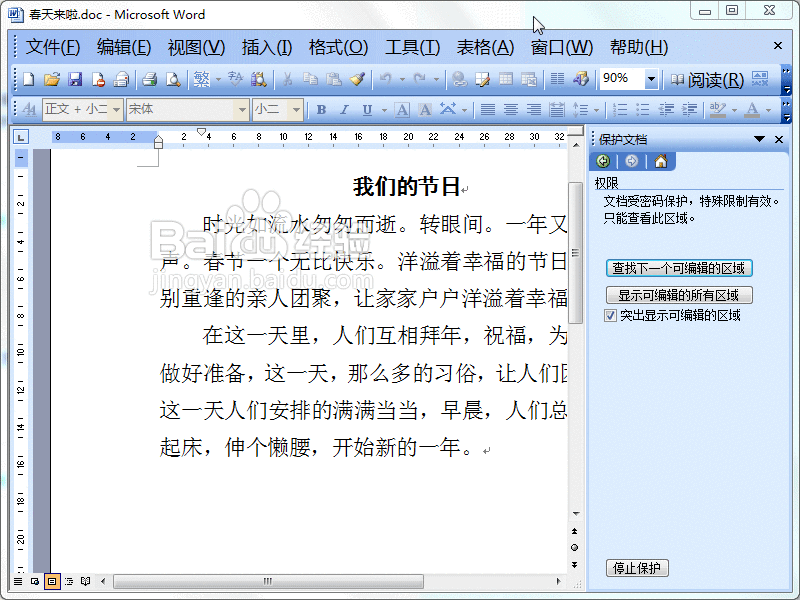Open the Print Preview icon

click(172, 80)
